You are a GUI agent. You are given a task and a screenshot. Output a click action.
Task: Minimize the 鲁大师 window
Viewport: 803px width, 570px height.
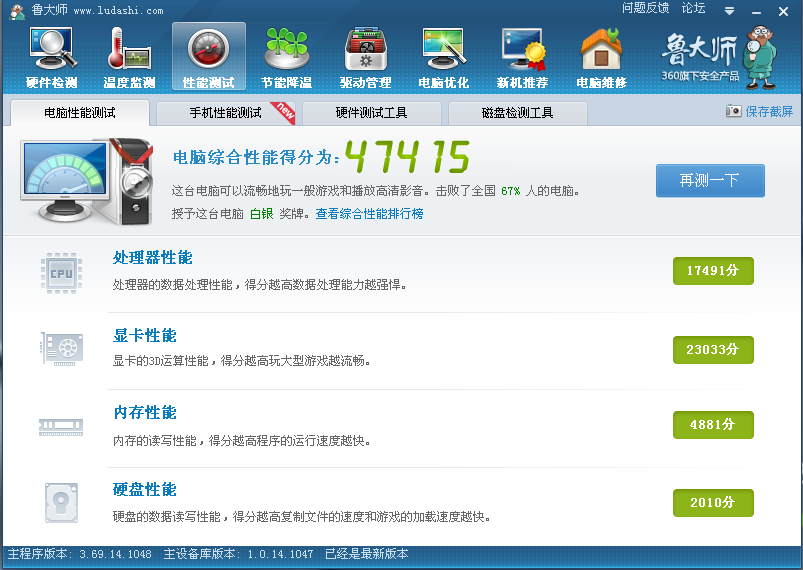[756, 11]
